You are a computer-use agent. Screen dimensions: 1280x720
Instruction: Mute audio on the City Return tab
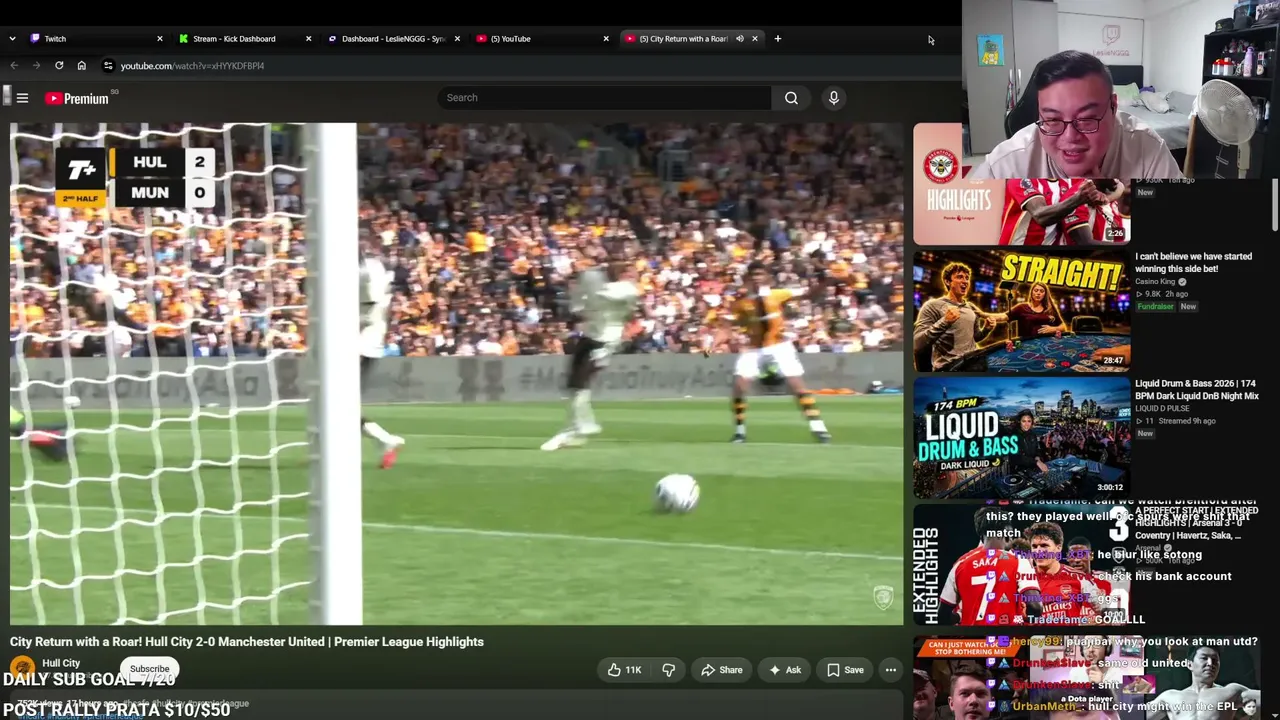click(x=740, y=39)
